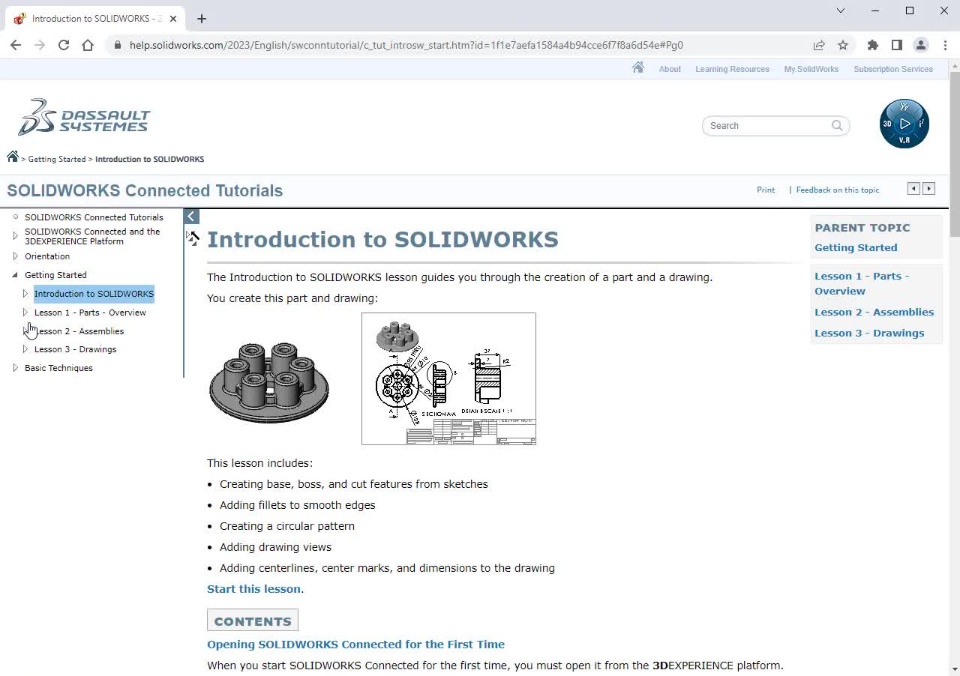Viewport: 960px width, 676px height.
Task: Open Lesson 1 - Parts - Overview sidebar link
Action: click(x=862, y=284)
